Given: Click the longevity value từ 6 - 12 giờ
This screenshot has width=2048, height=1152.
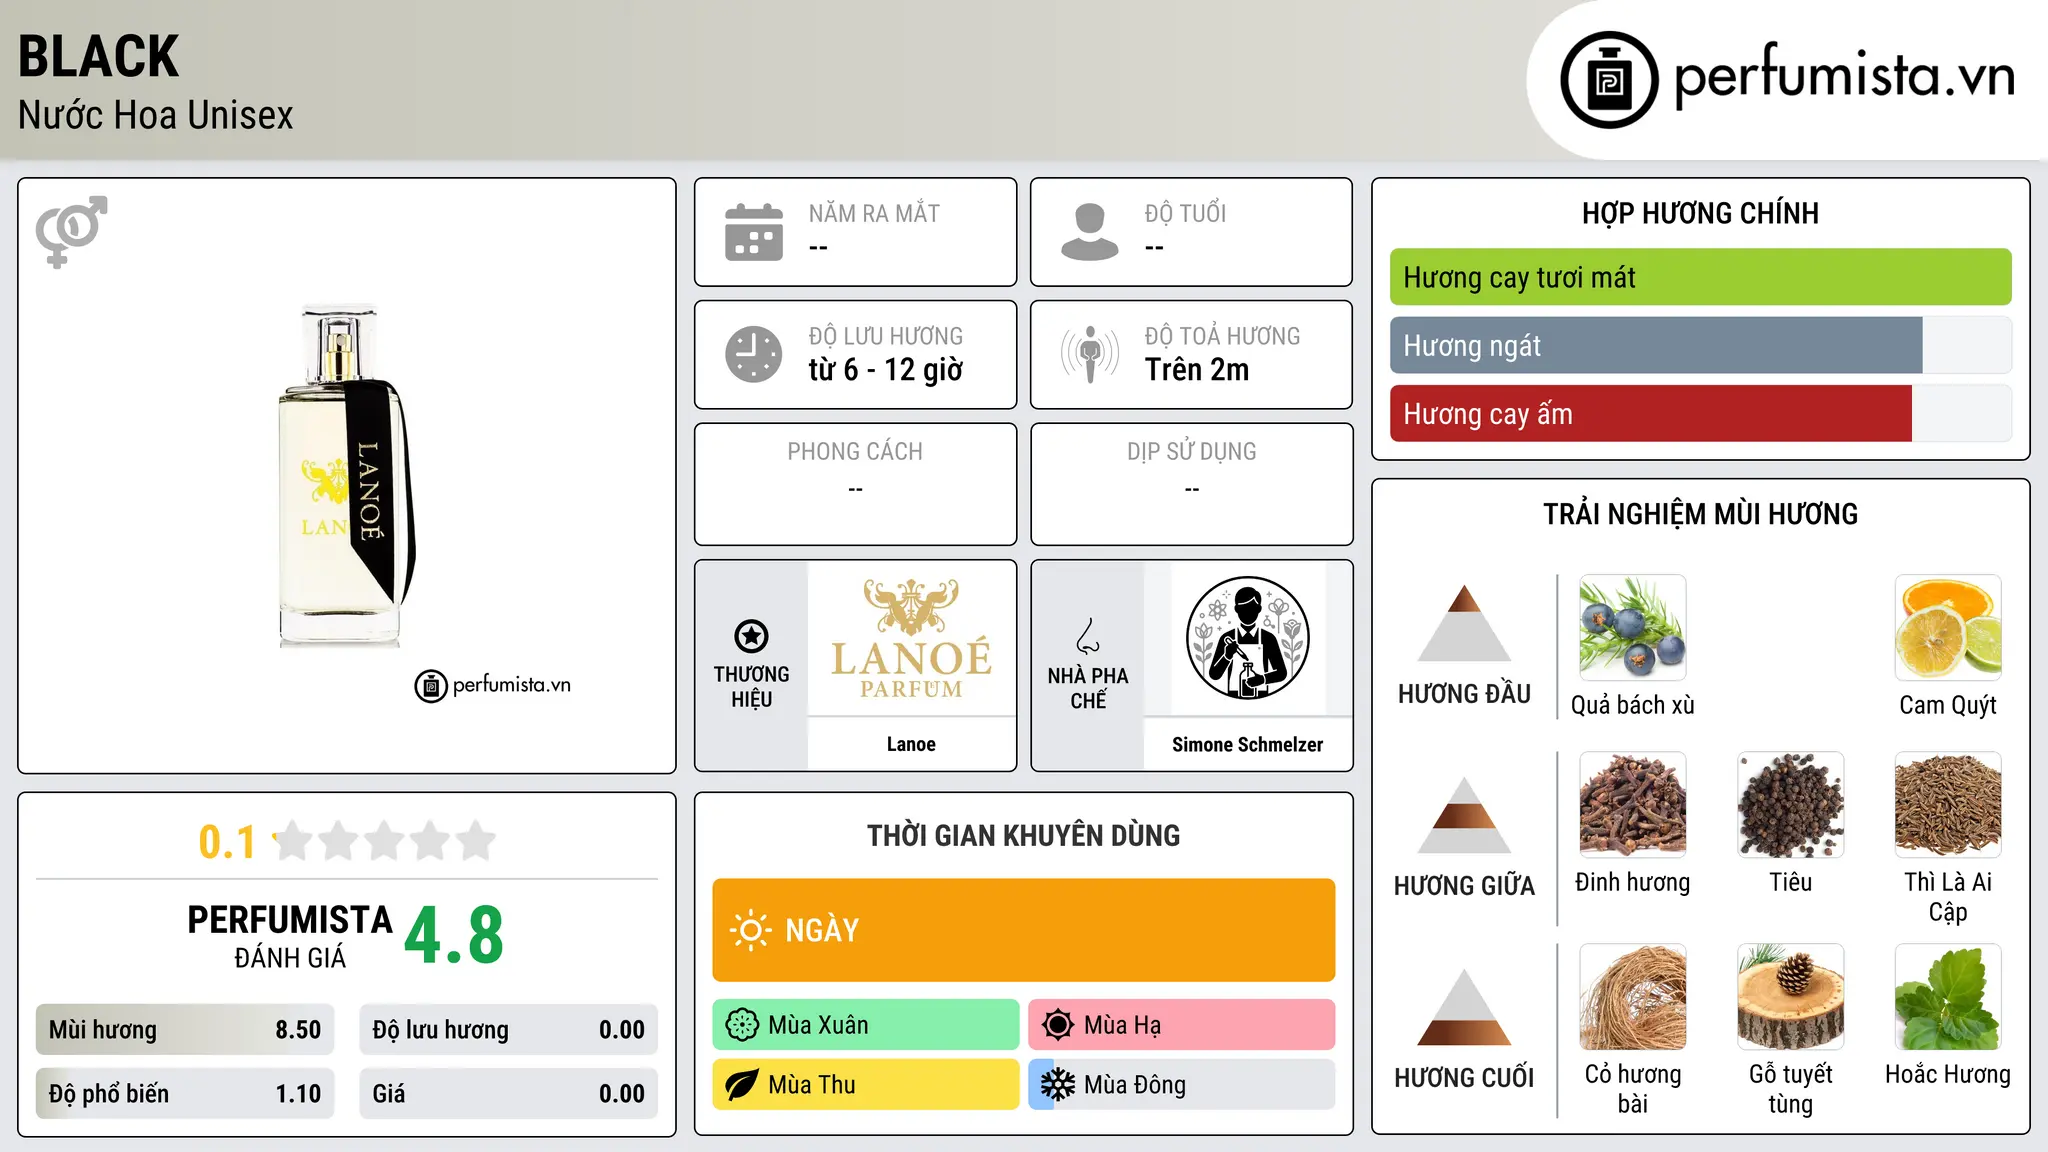Looking at the screenshot, I should [x=886, y=369].
